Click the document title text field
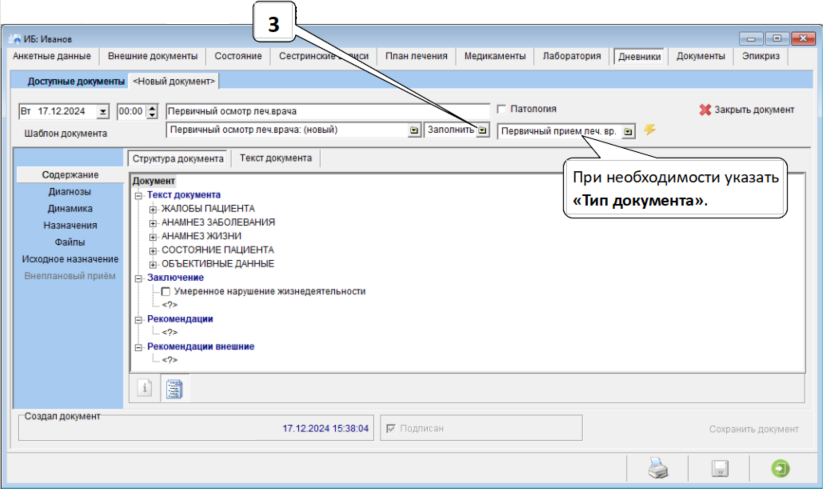 pyautogui.click(x=325, y=111)
